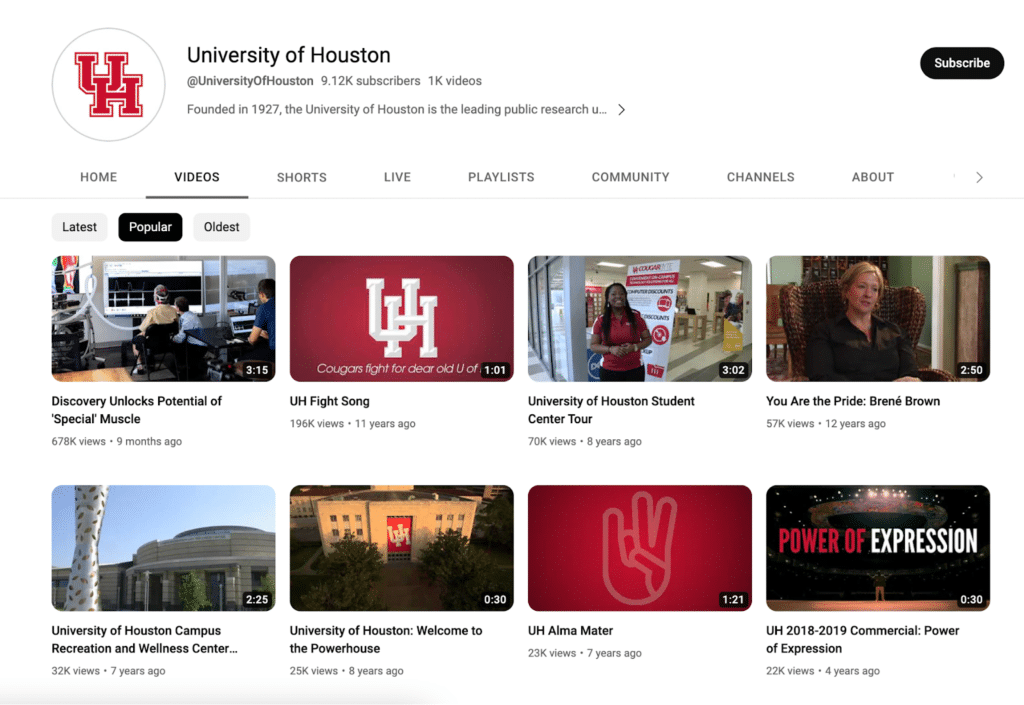
Task: Open title 'Discovery Unlocks Potential of Special Muscle'
Action: [x=136, y=410]
